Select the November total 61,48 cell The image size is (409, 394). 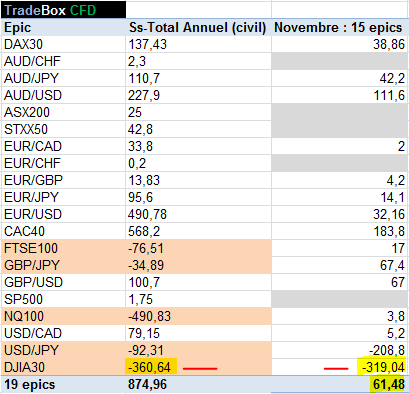click(x=389, y=384)
